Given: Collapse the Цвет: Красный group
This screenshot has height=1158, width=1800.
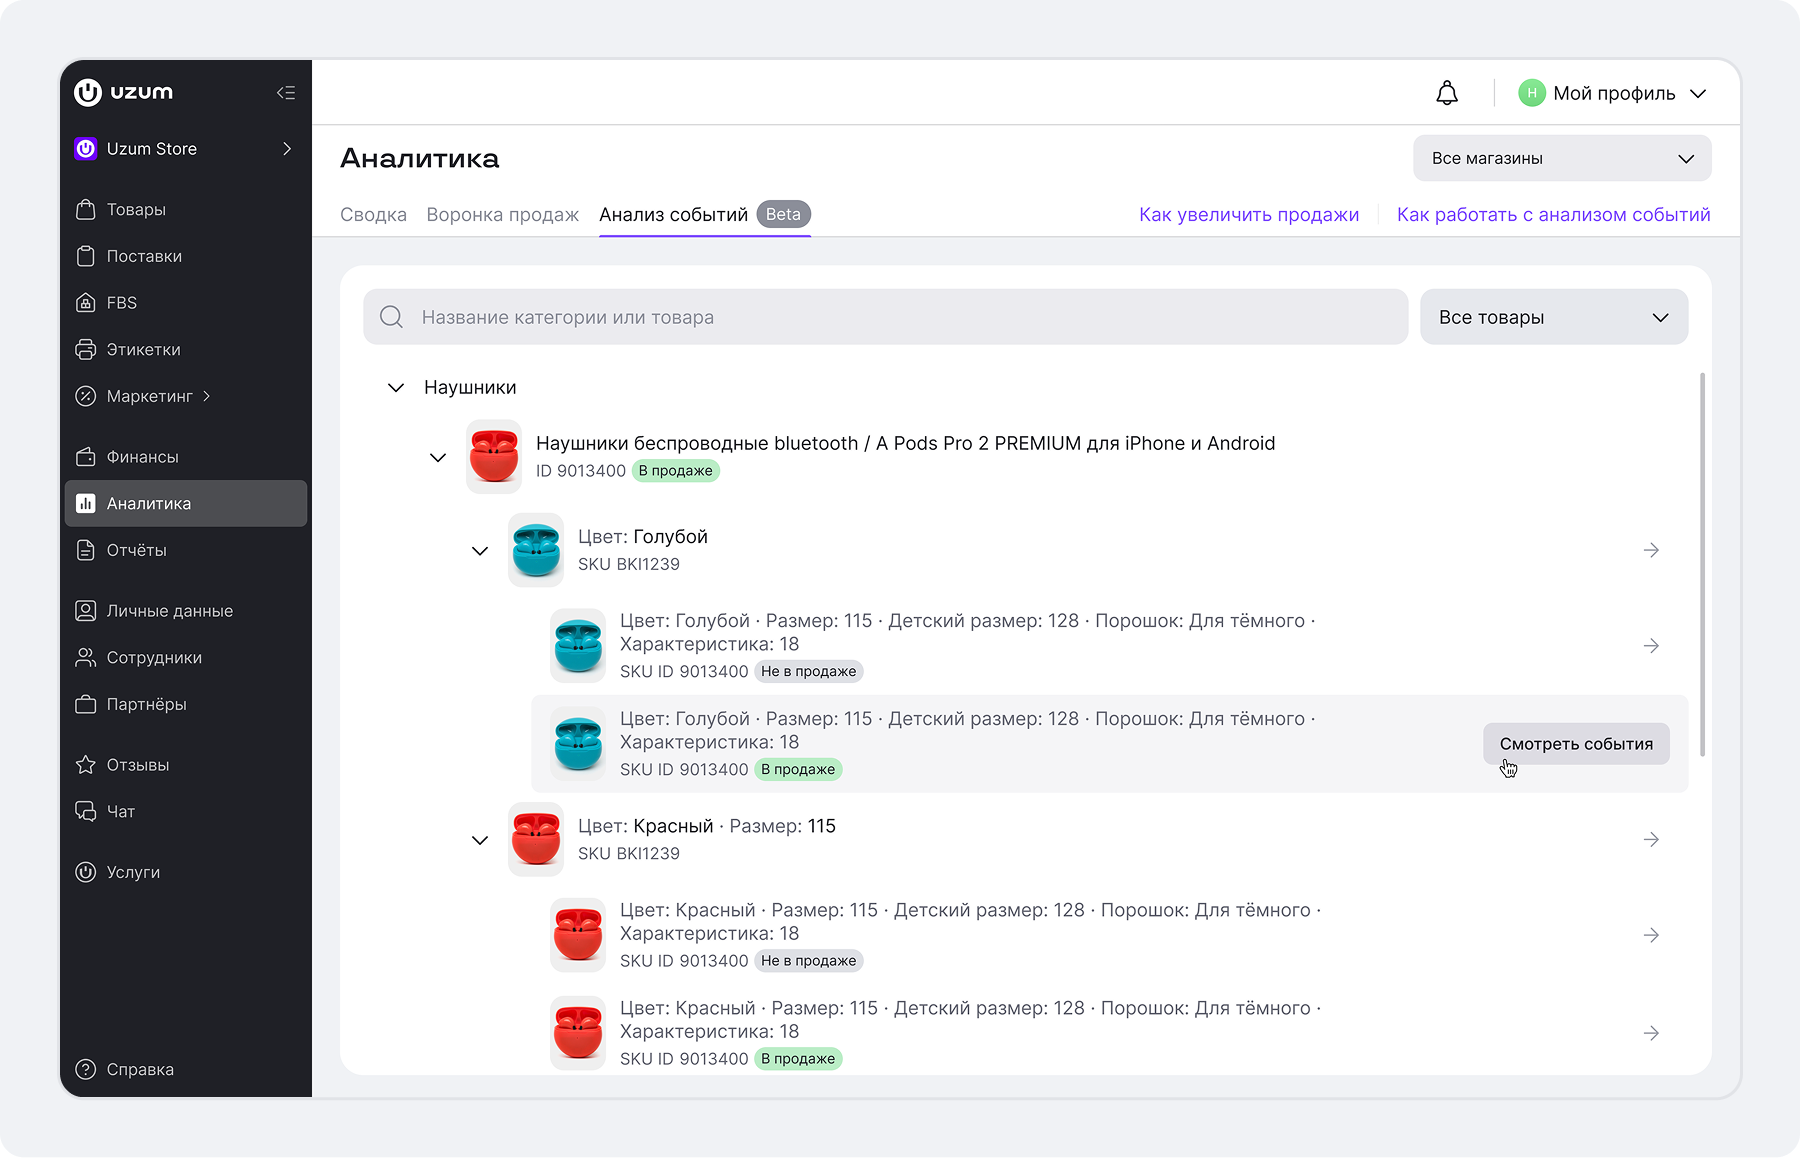Looking at the screenshot, I should click(x=480, y=840).
